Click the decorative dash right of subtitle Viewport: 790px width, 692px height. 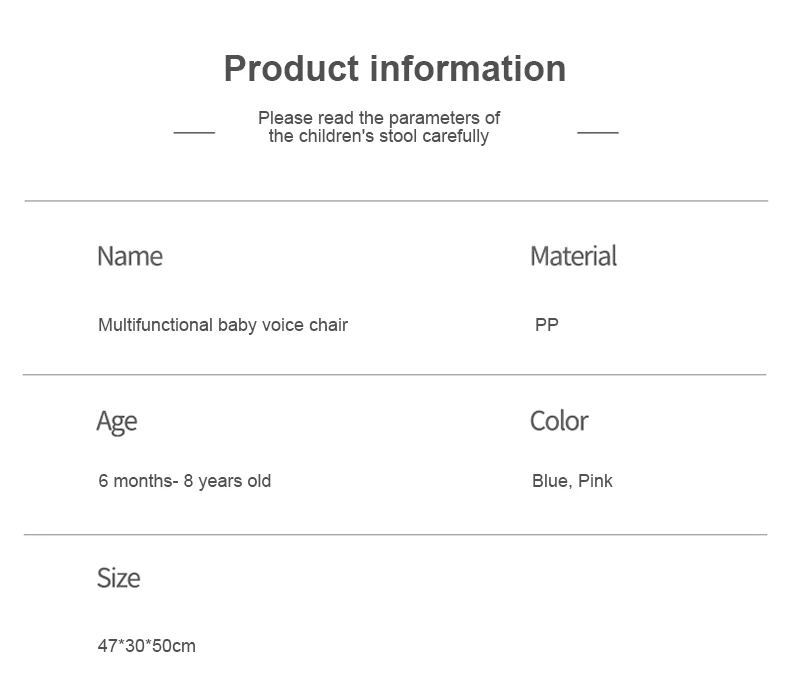coord(598,132)
